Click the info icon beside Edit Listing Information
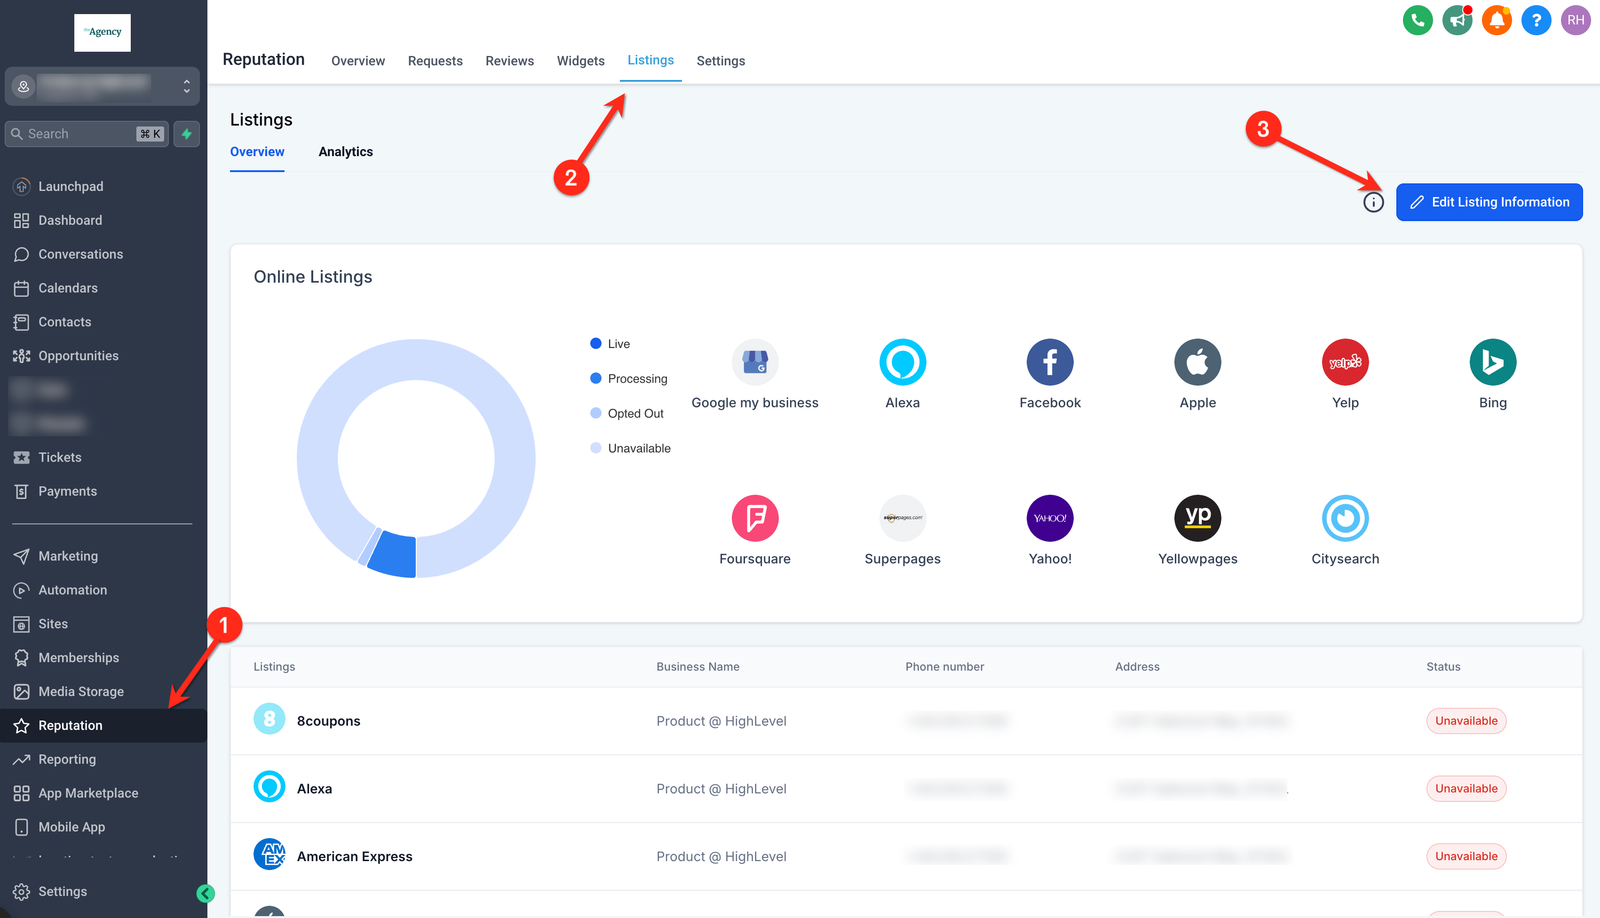The height and width of the screenshot is (918, 1600). [x=1373, y=203]
